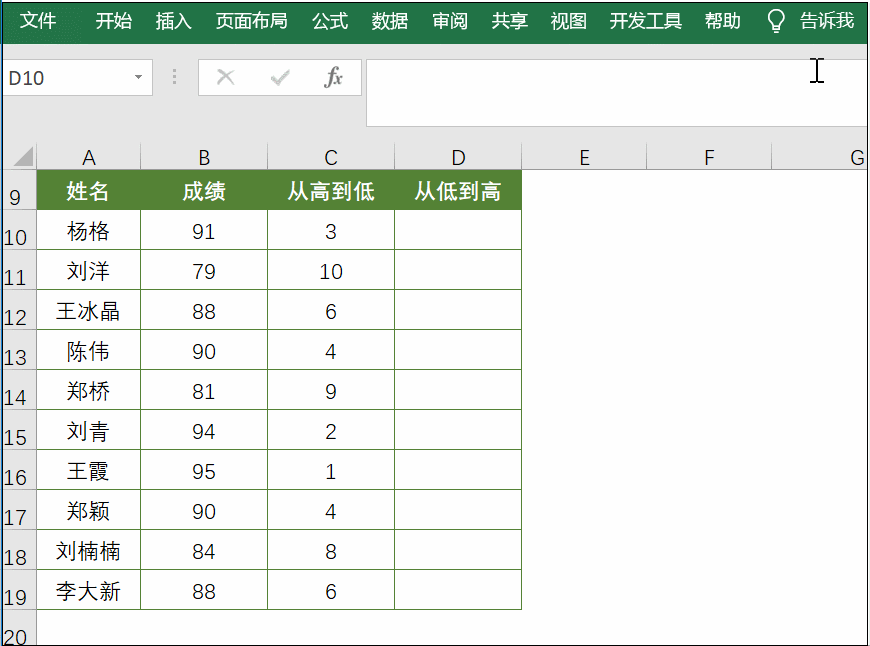
Task: Select column A header
Action: (89, 157)
